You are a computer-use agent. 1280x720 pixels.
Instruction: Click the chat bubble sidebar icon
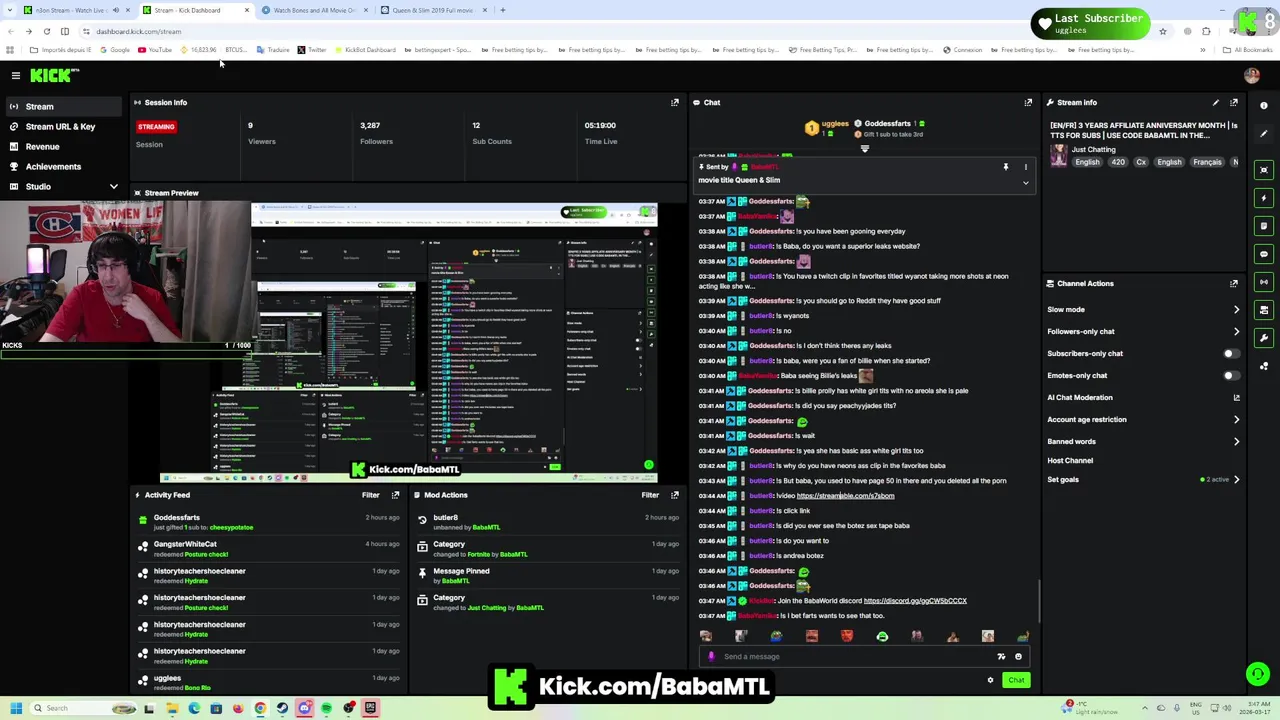click(x=1264, y=254)
